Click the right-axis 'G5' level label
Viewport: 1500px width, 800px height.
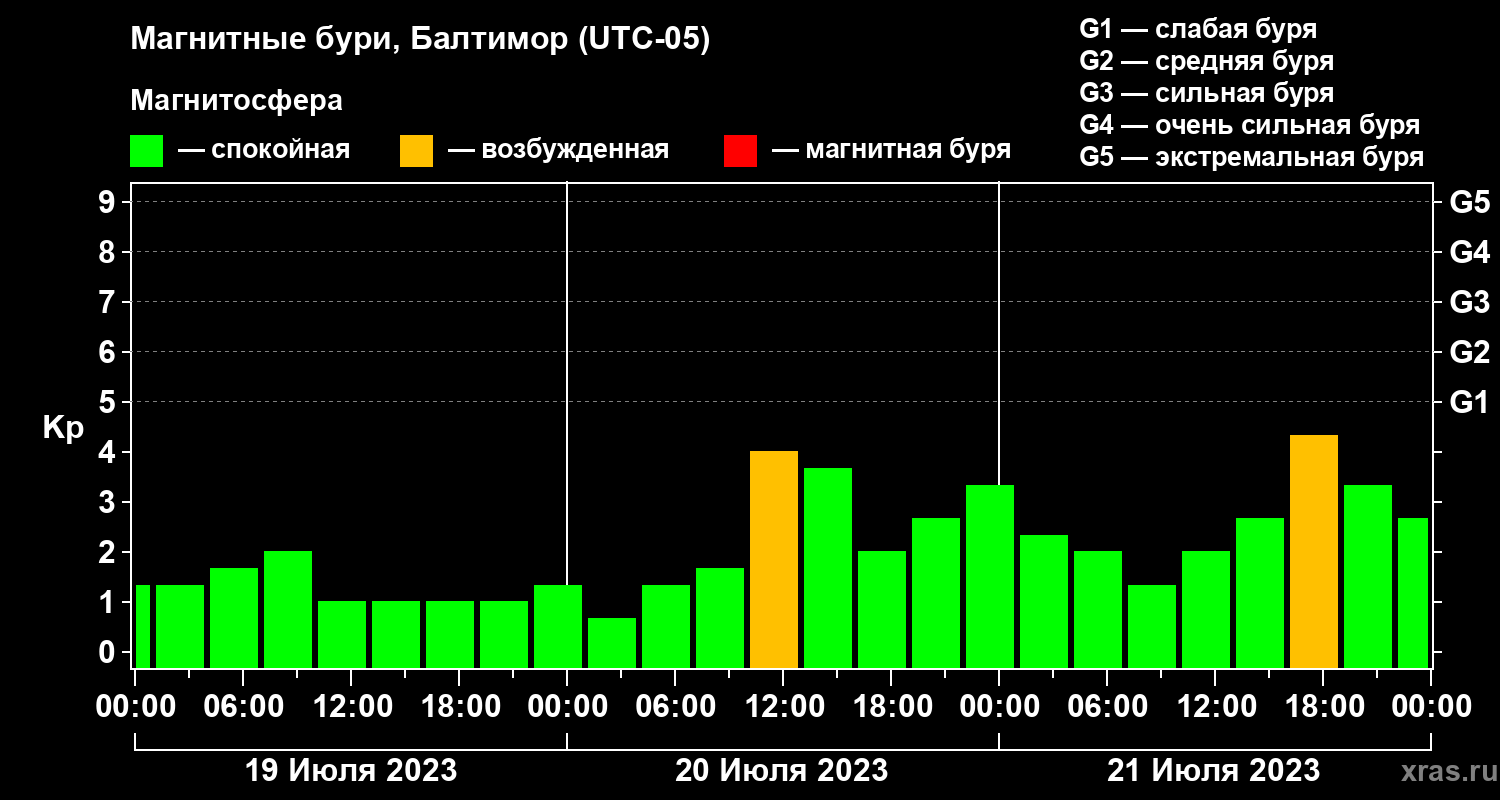[x=1469, y=202]
